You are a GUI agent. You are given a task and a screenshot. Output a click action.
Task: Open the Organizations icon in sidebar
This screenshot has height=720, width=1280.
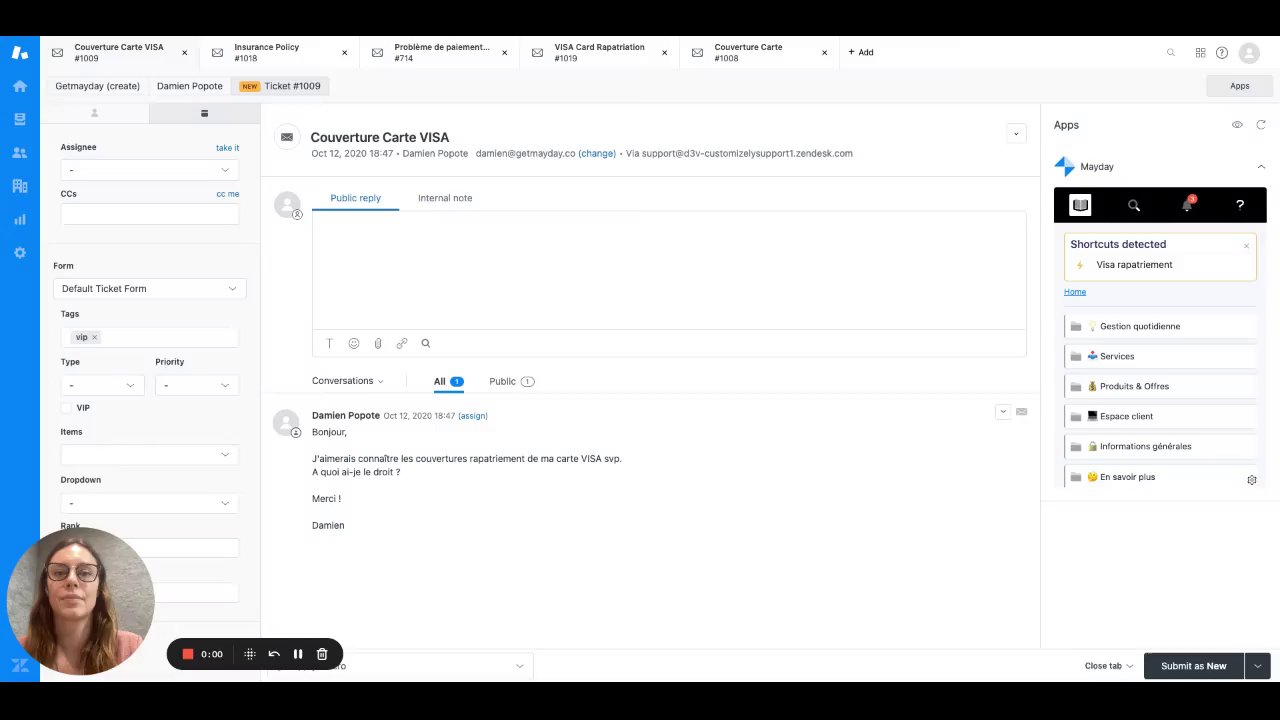(x=20, y=186)
